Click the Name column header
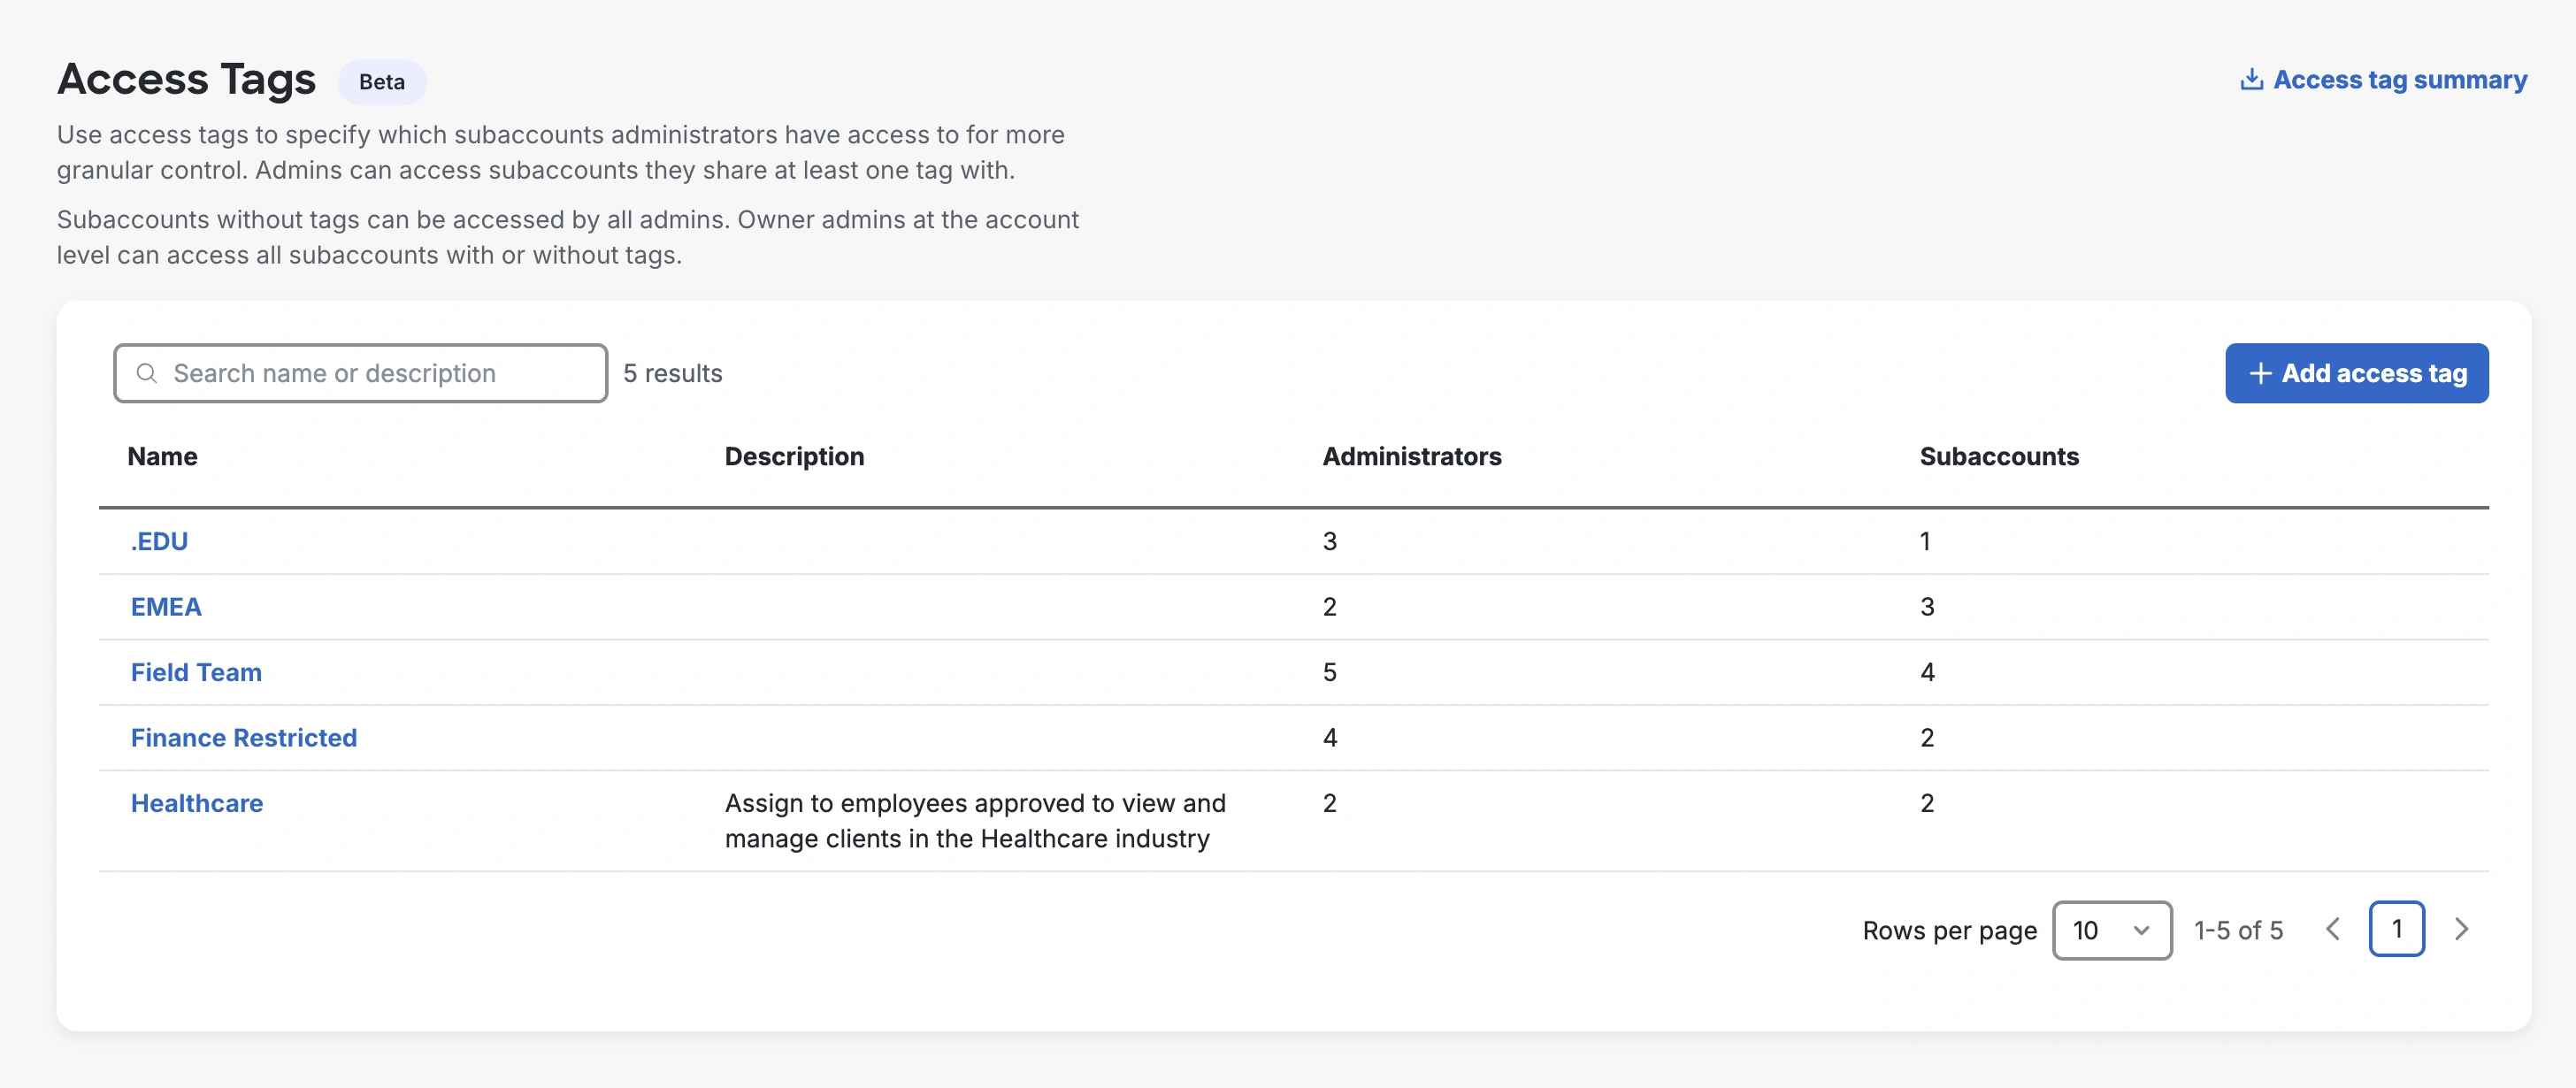 (162, 456)
